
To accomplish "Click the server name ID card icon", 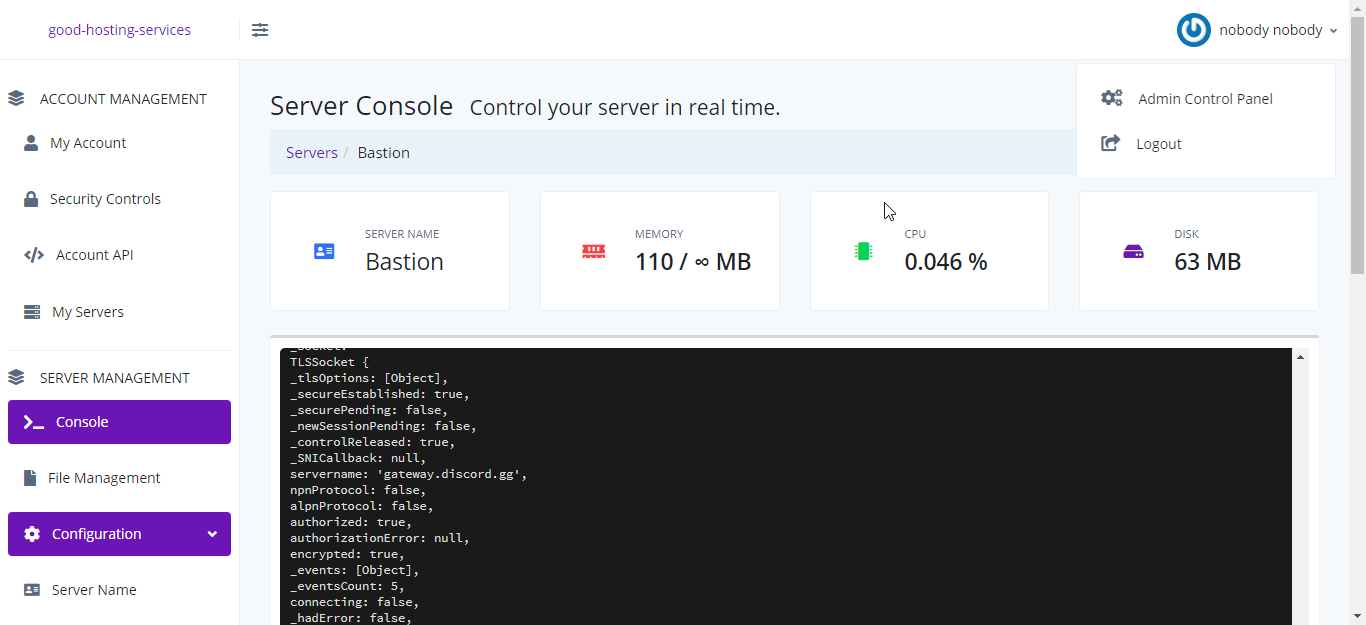I will point(324,251).
